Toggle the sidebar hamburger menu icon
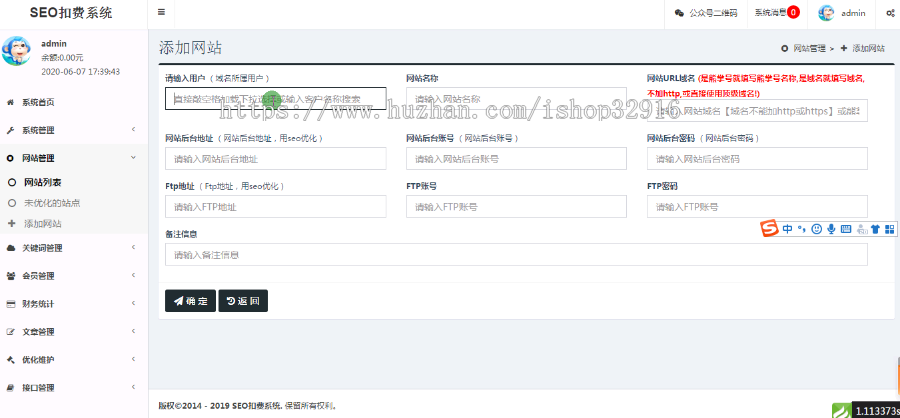900x418 pixels. 161,12
